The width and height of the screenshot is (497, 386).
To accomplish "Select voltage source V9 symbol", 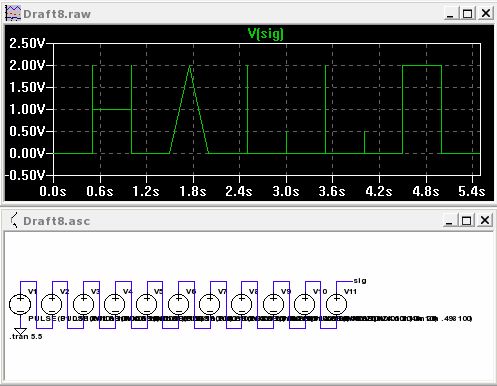I will click(273, 304).
